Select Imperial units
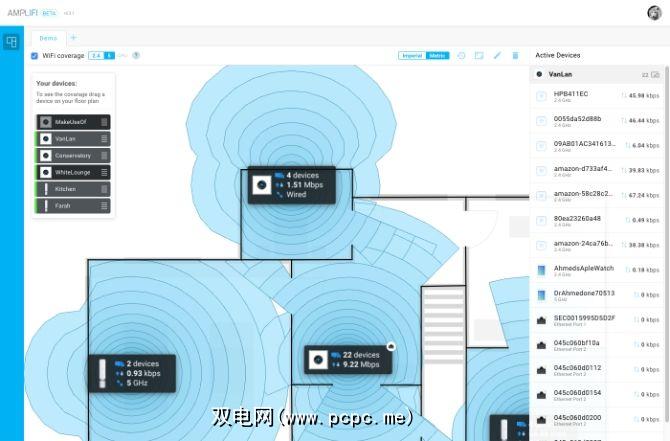670x441 pixels. [412, 56]
